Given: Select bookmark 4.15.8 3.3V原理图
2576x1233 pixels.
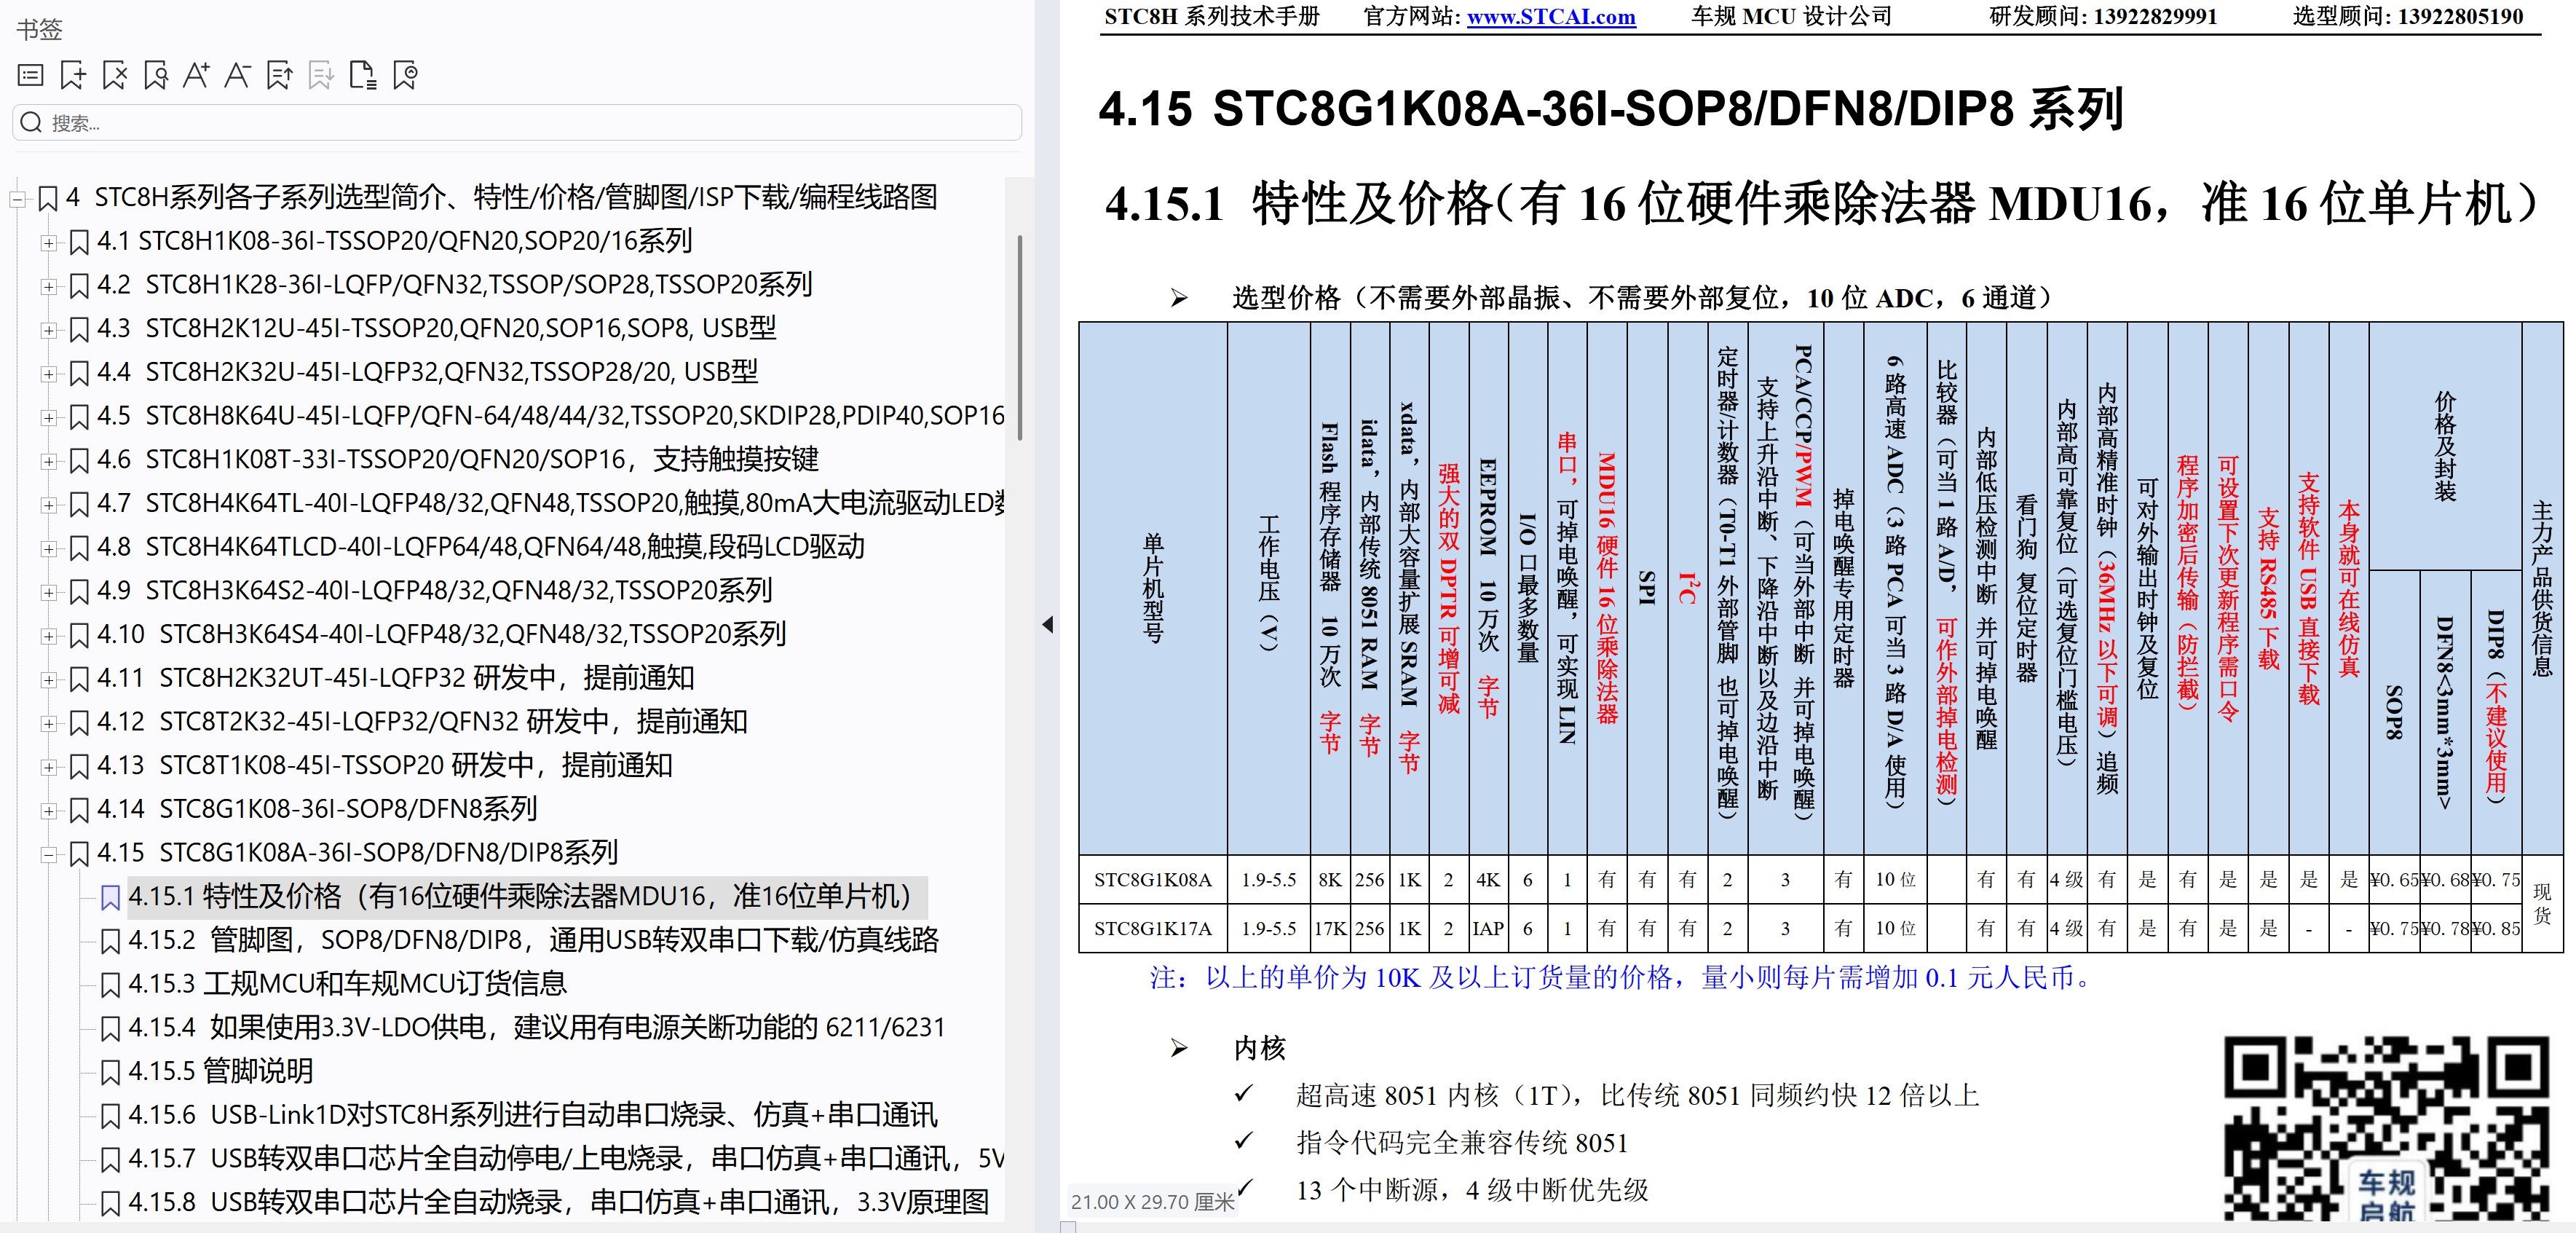Looking at the screenshot, I should point(558,1203).
